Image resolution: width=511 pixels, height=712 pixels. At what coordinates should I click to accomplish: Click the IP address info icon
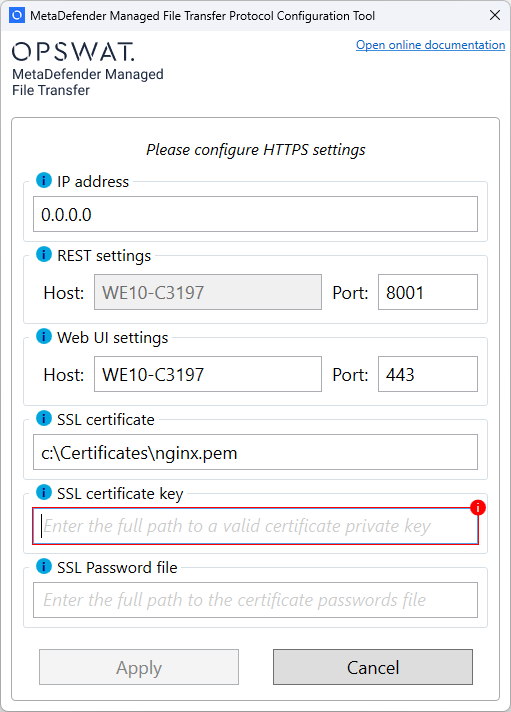(44, 181)
